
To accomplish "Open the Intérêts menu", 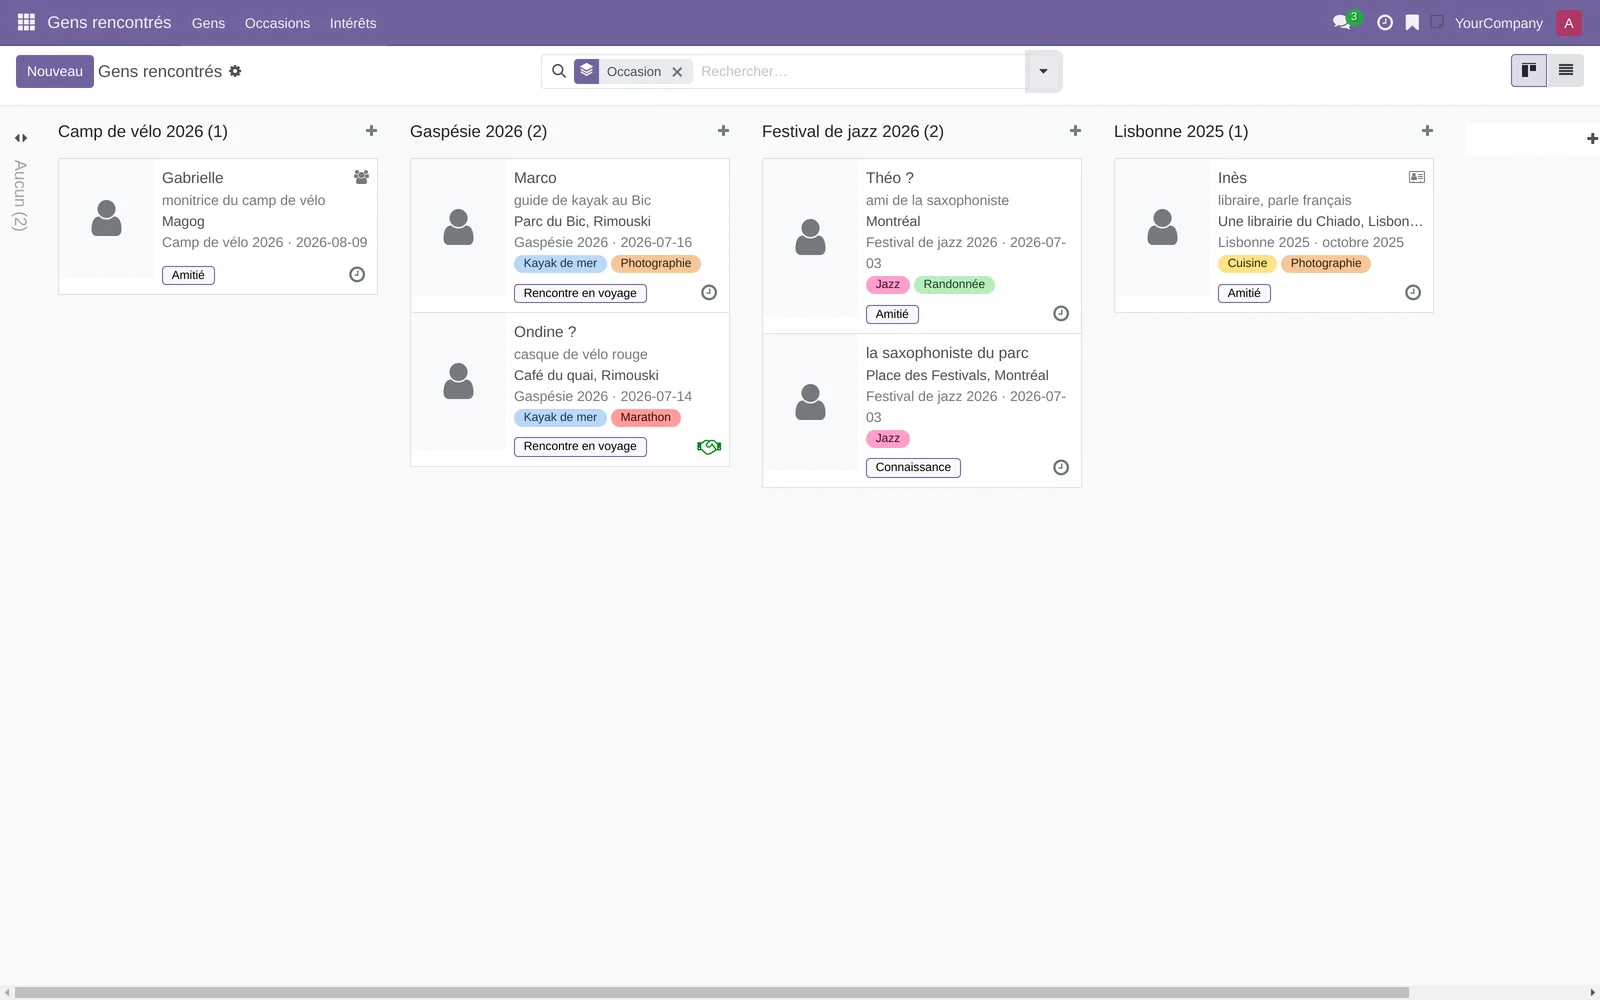I will (353, 23).
